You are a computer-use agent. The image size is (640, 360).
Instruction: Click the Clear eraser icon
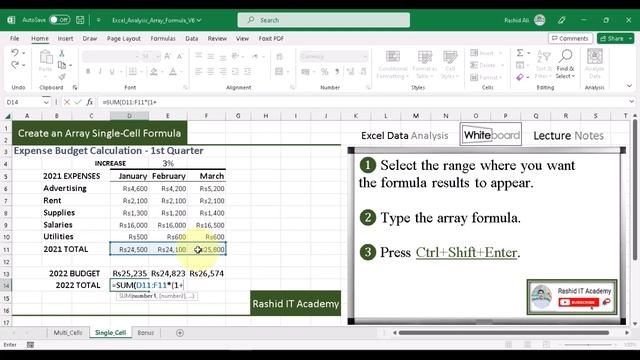[x=520, y=77]
